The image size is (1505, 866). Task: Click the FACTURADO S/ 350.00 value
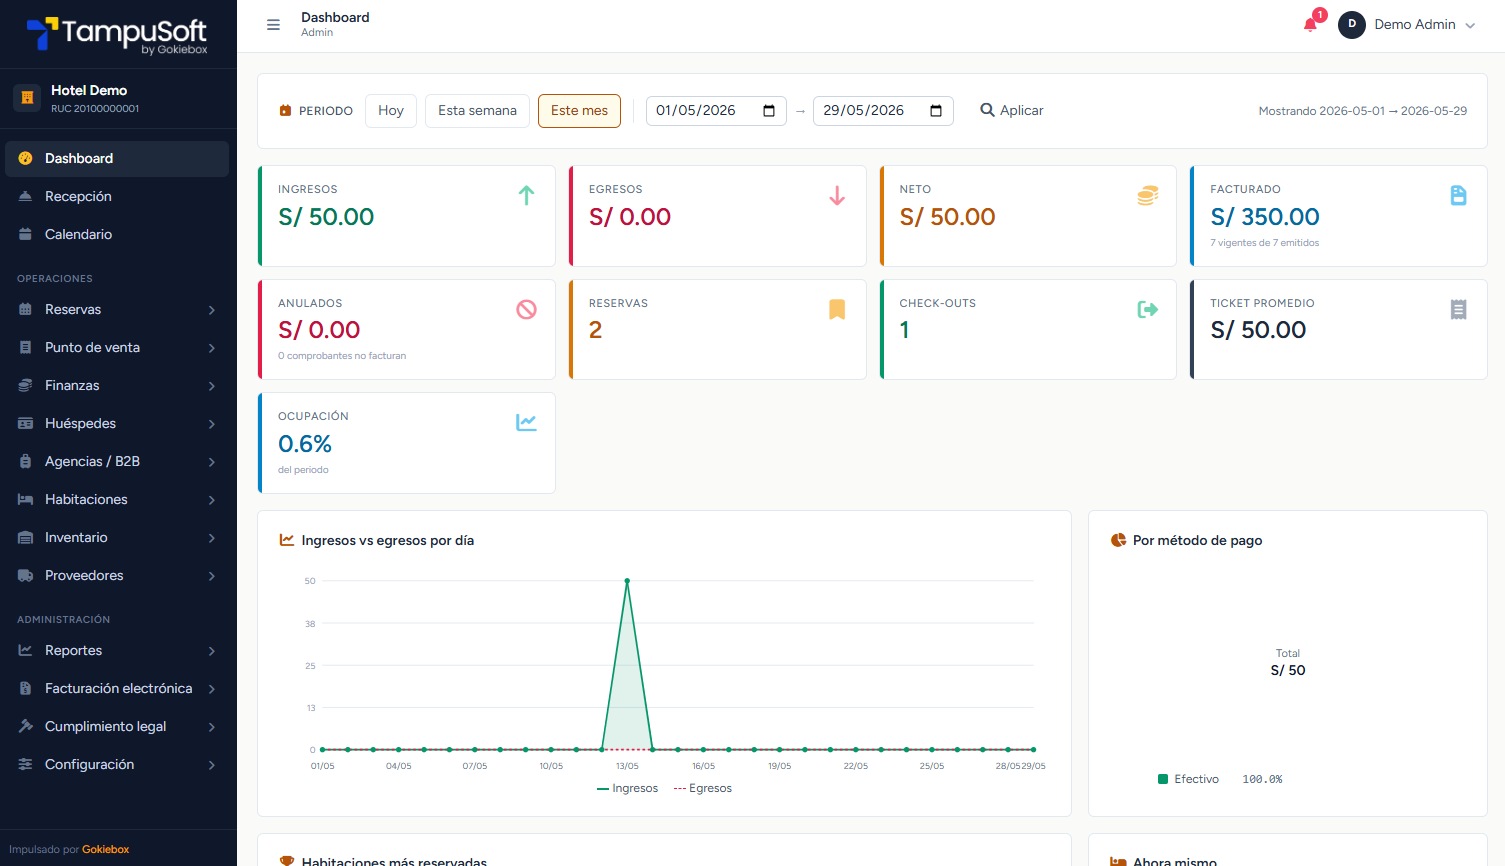click(x=1265, y=217)
